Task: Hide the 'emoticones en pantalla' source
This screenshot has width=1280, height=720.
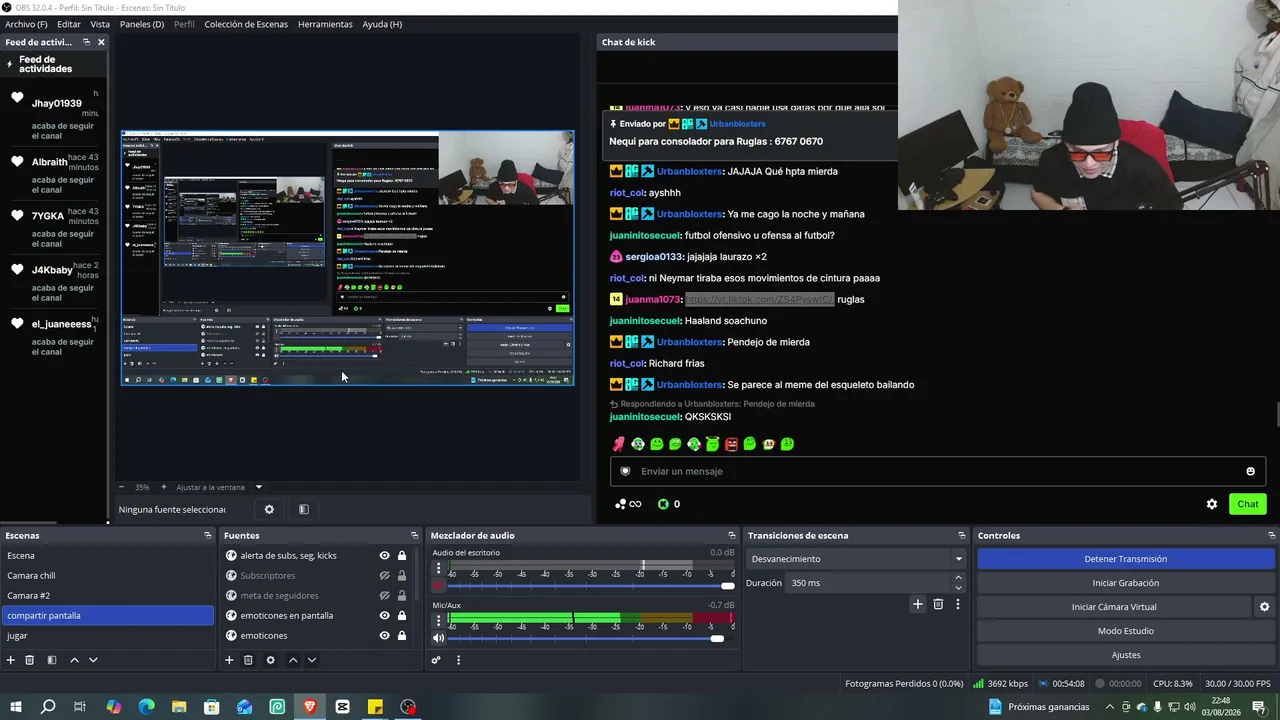Action: (x=384, y=616)
